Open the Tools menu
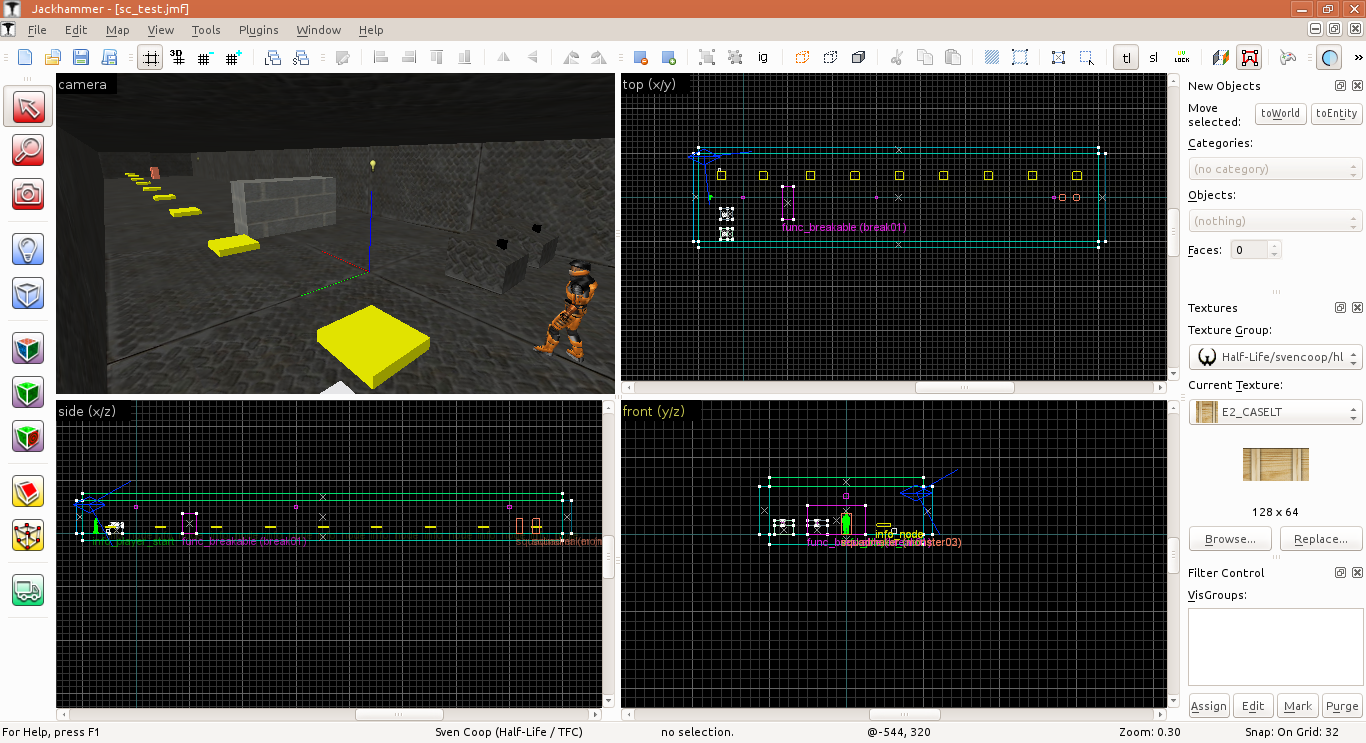This screenshot has width=1366, height=743. (x=206, y=30)
